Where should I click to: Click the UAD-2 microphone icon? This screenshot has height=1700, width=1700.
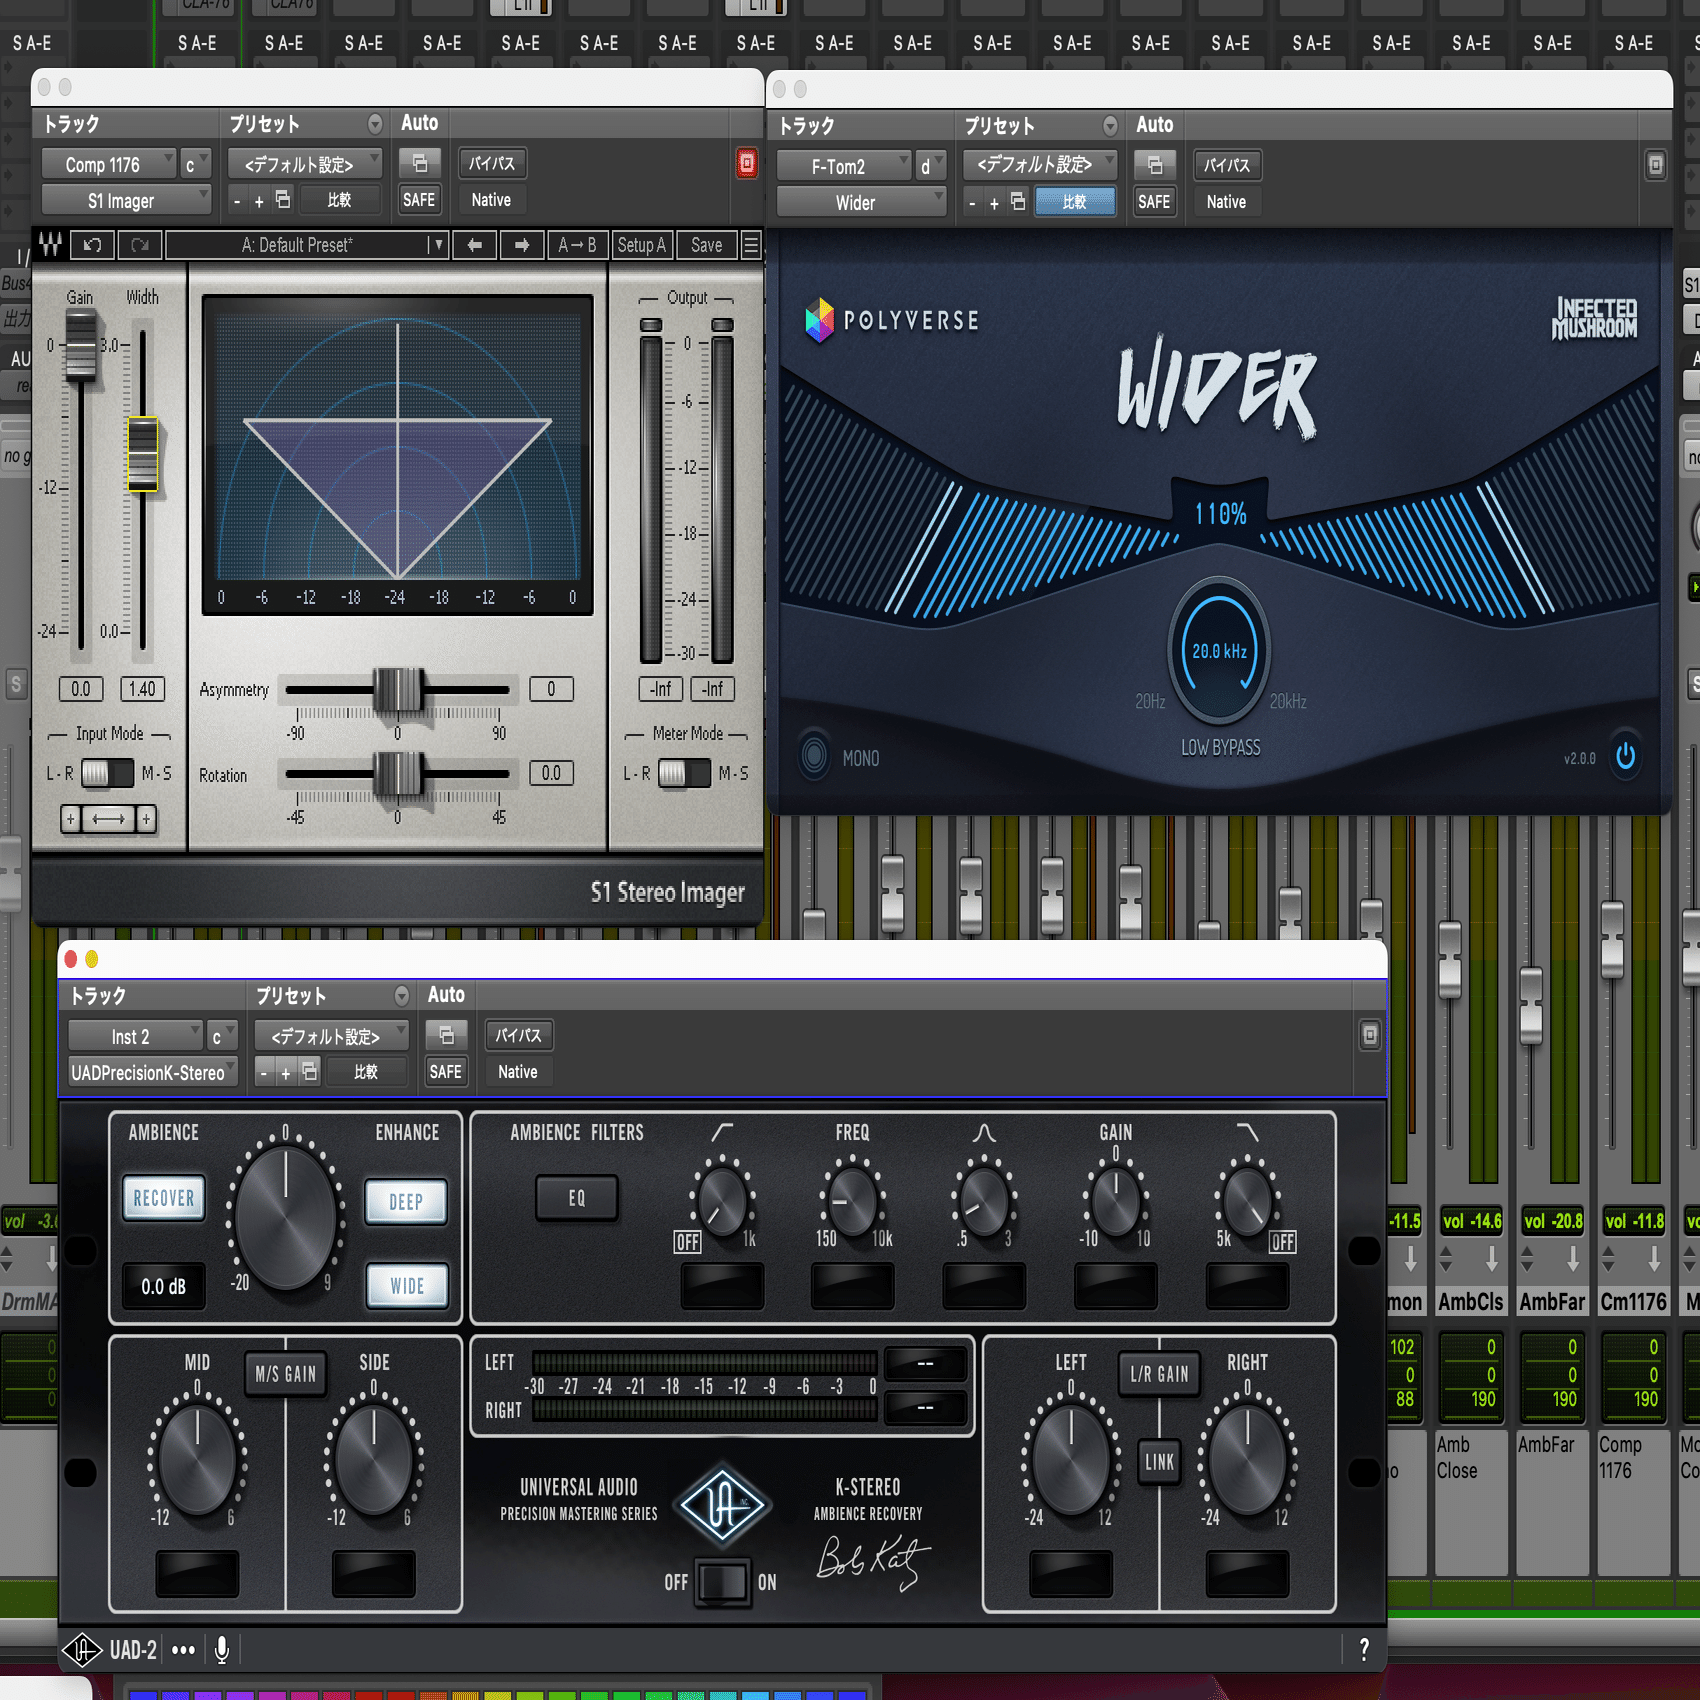coord(222,1650)
